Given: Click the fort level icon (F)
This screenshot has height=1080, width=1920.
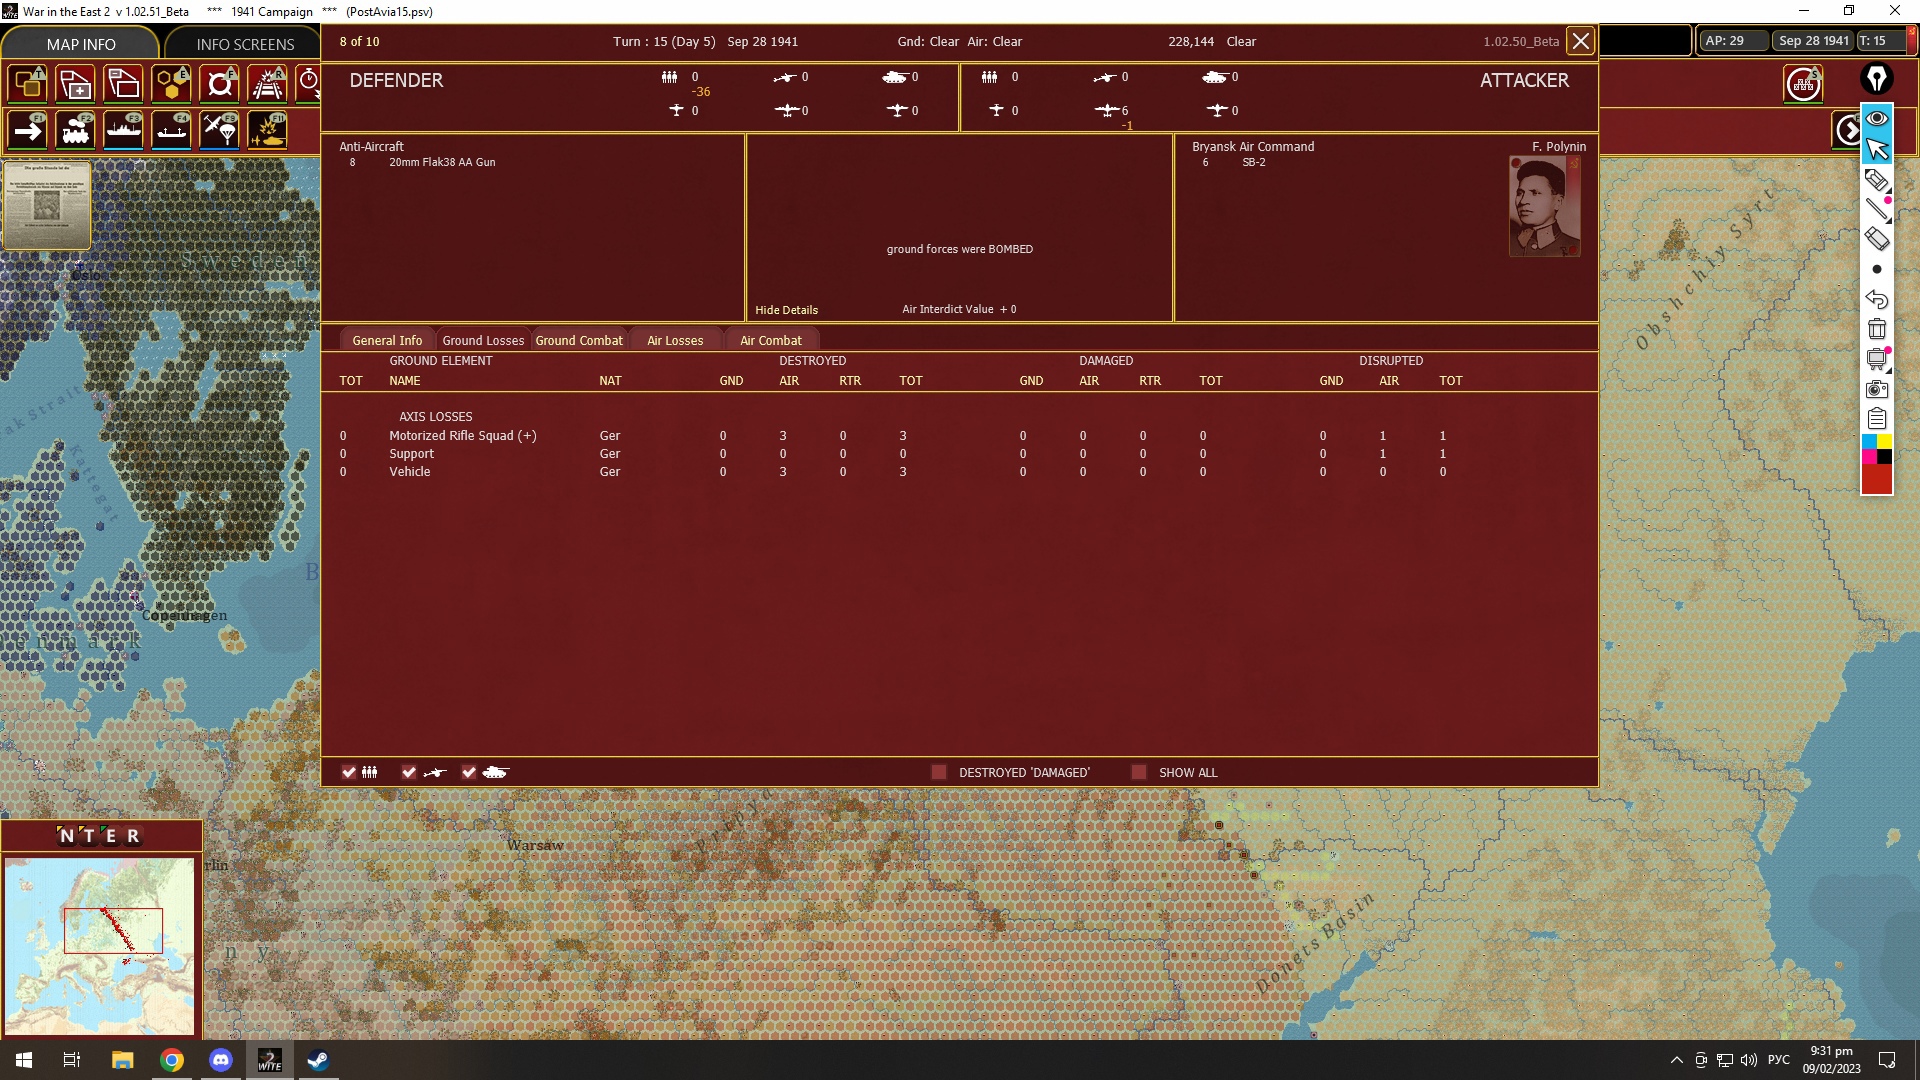Looking at the screenshot, I should [219, 84].
